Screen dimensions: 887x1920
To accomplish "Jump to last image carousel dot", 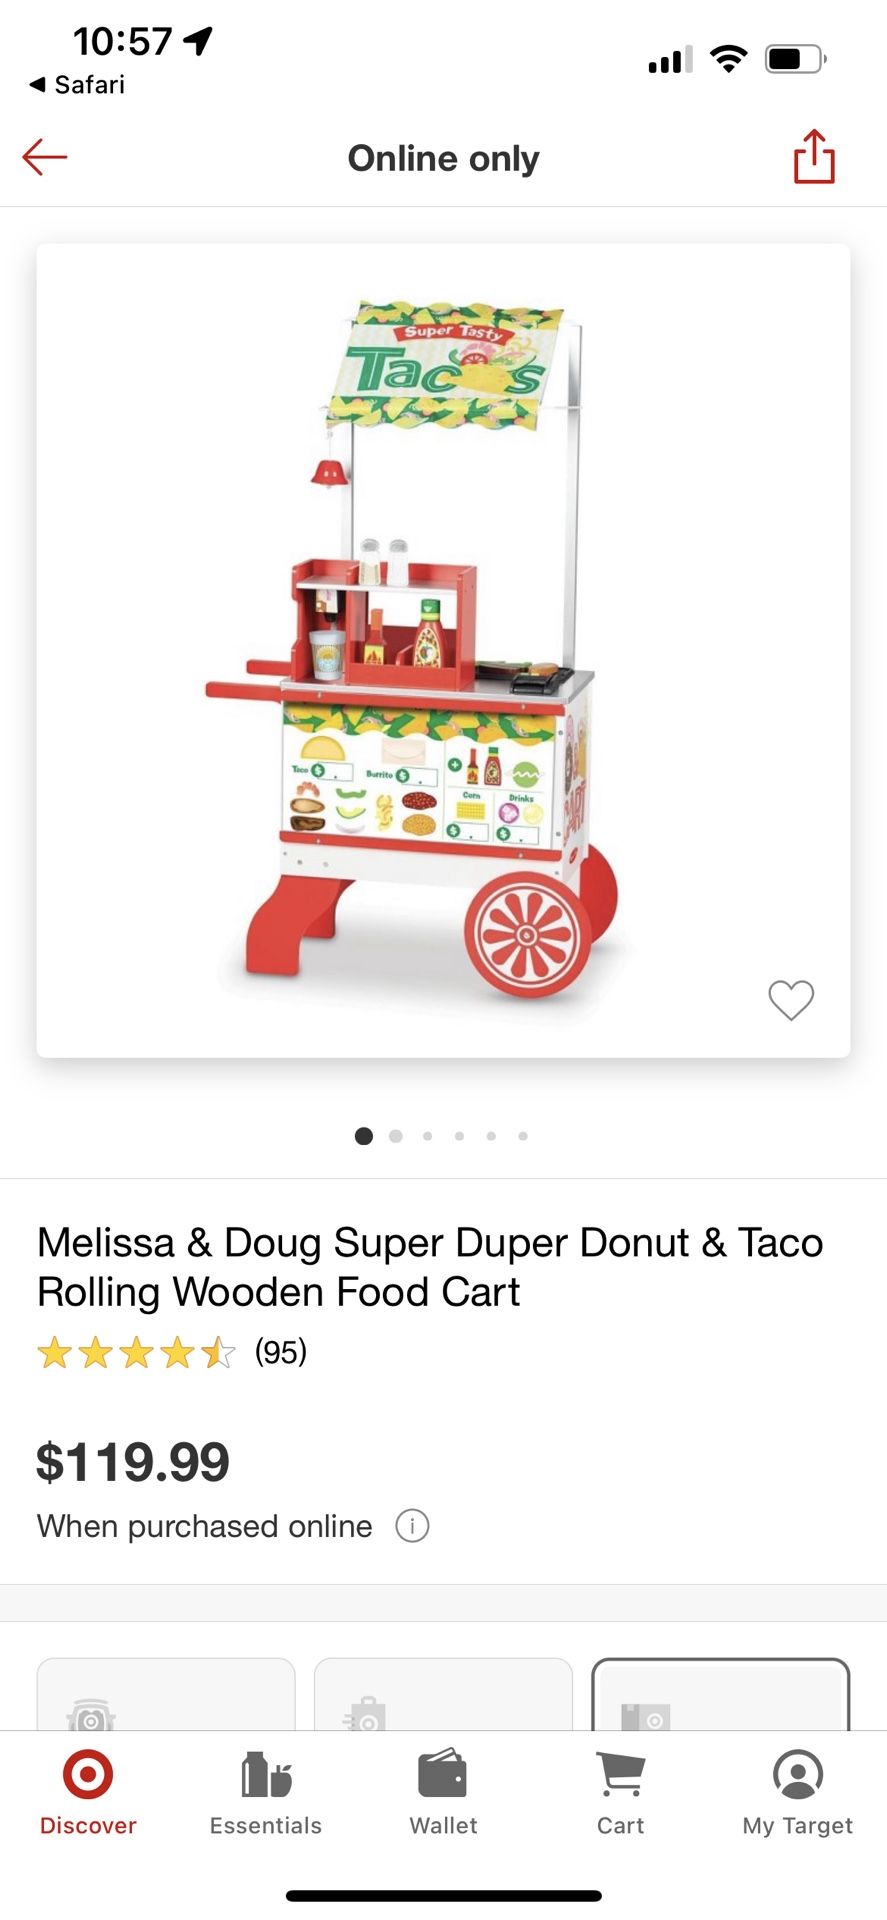I will pyautogui.click(x=523, y=1136).
